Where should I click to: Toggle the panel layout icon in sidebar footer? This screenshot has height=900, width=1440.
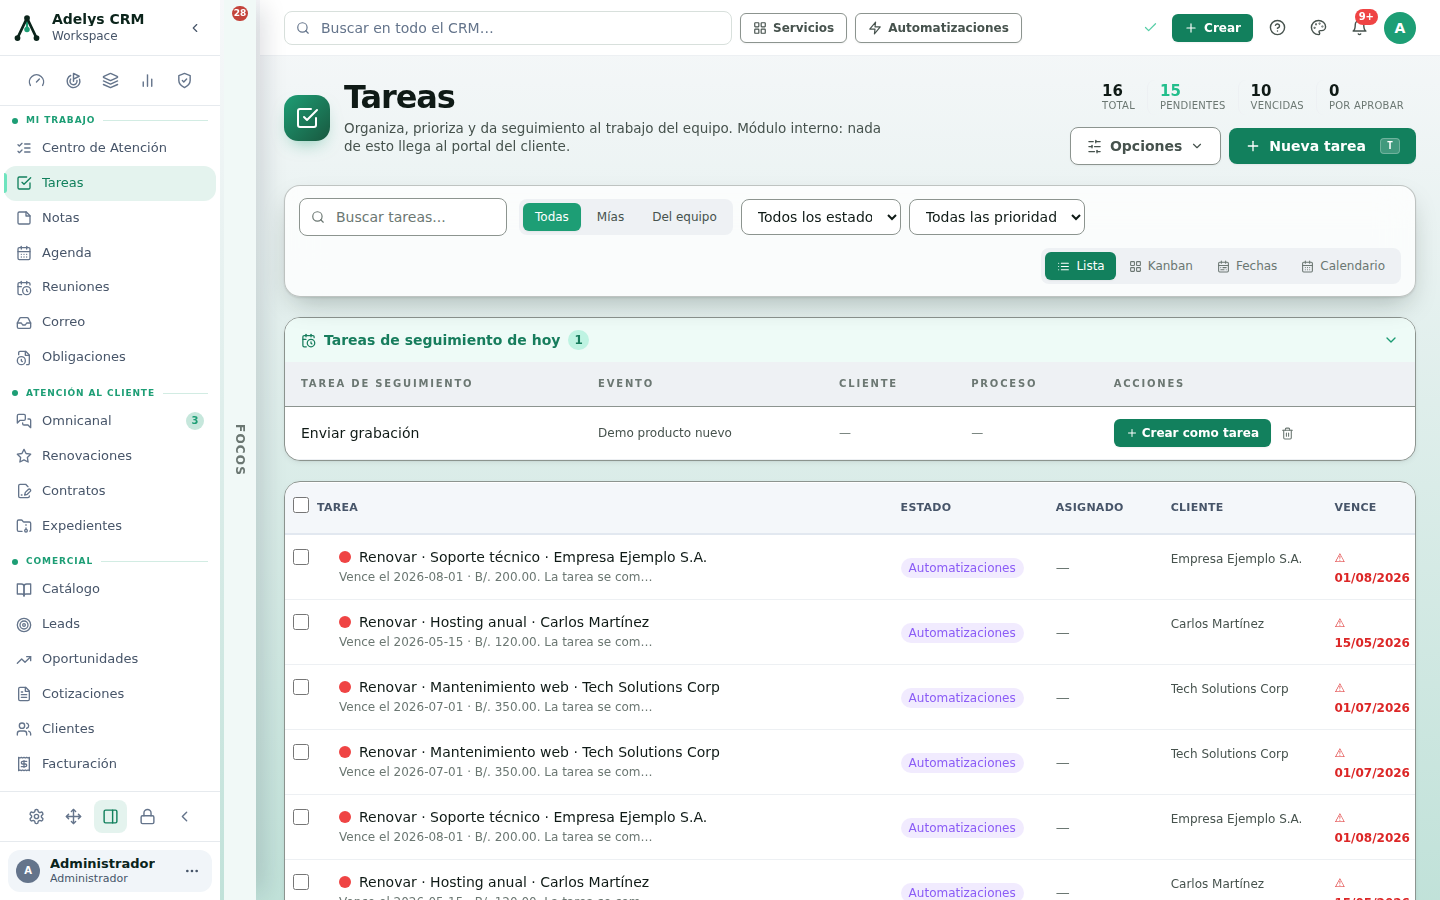tap(111, 817)
